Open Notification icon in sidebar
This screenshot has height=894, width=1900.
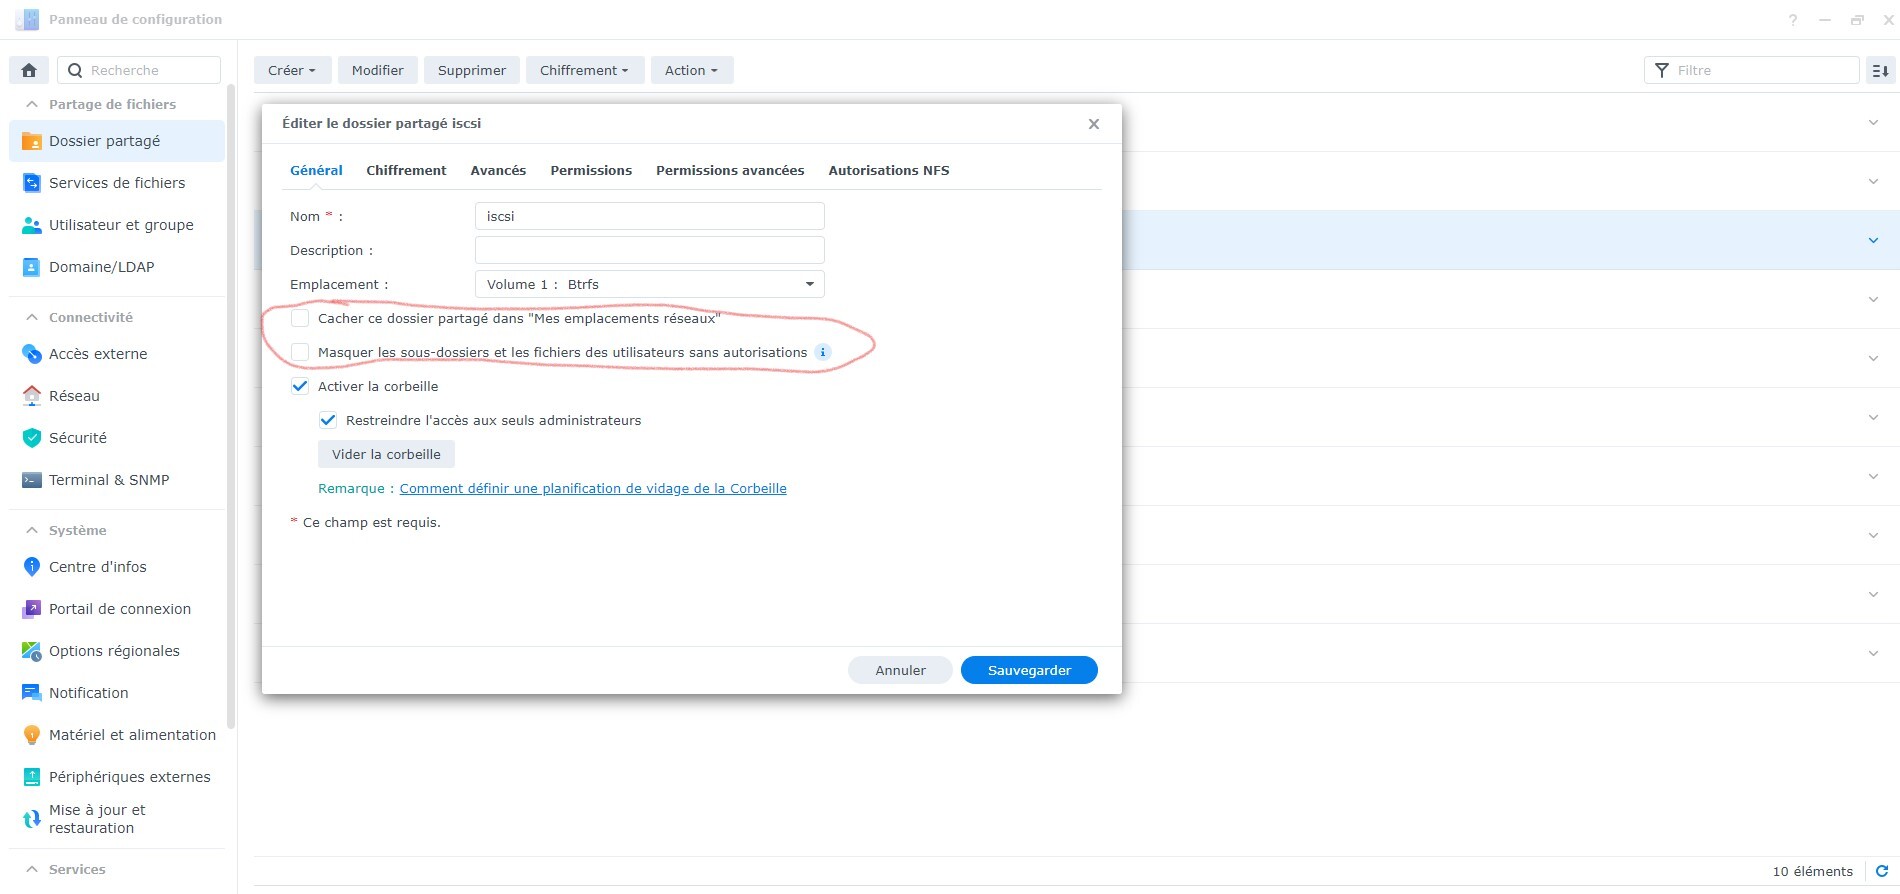tap(31, 693)
